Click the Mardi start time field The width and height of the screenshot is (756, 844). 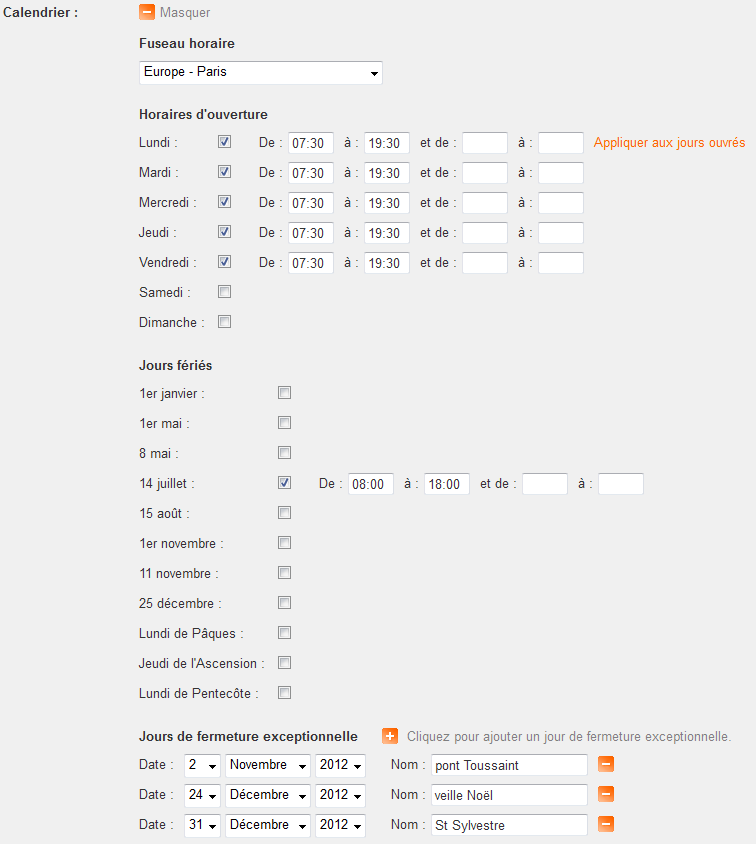pyautogui.click(x=310, y=173)
